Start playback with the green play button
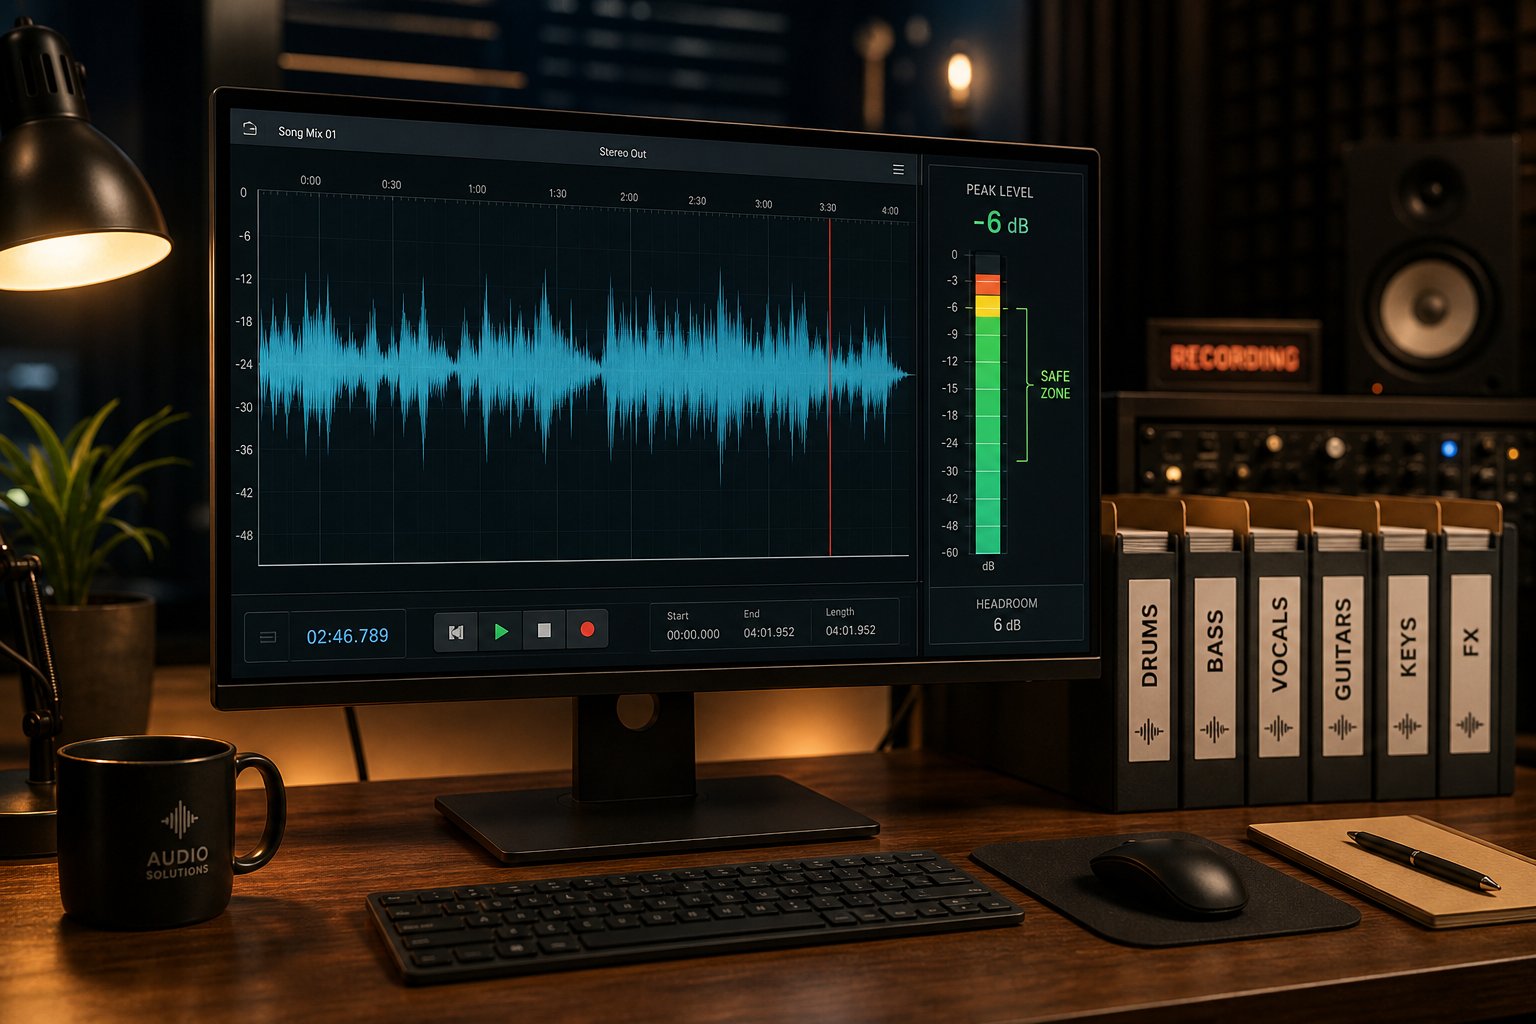 click(501, 631)
